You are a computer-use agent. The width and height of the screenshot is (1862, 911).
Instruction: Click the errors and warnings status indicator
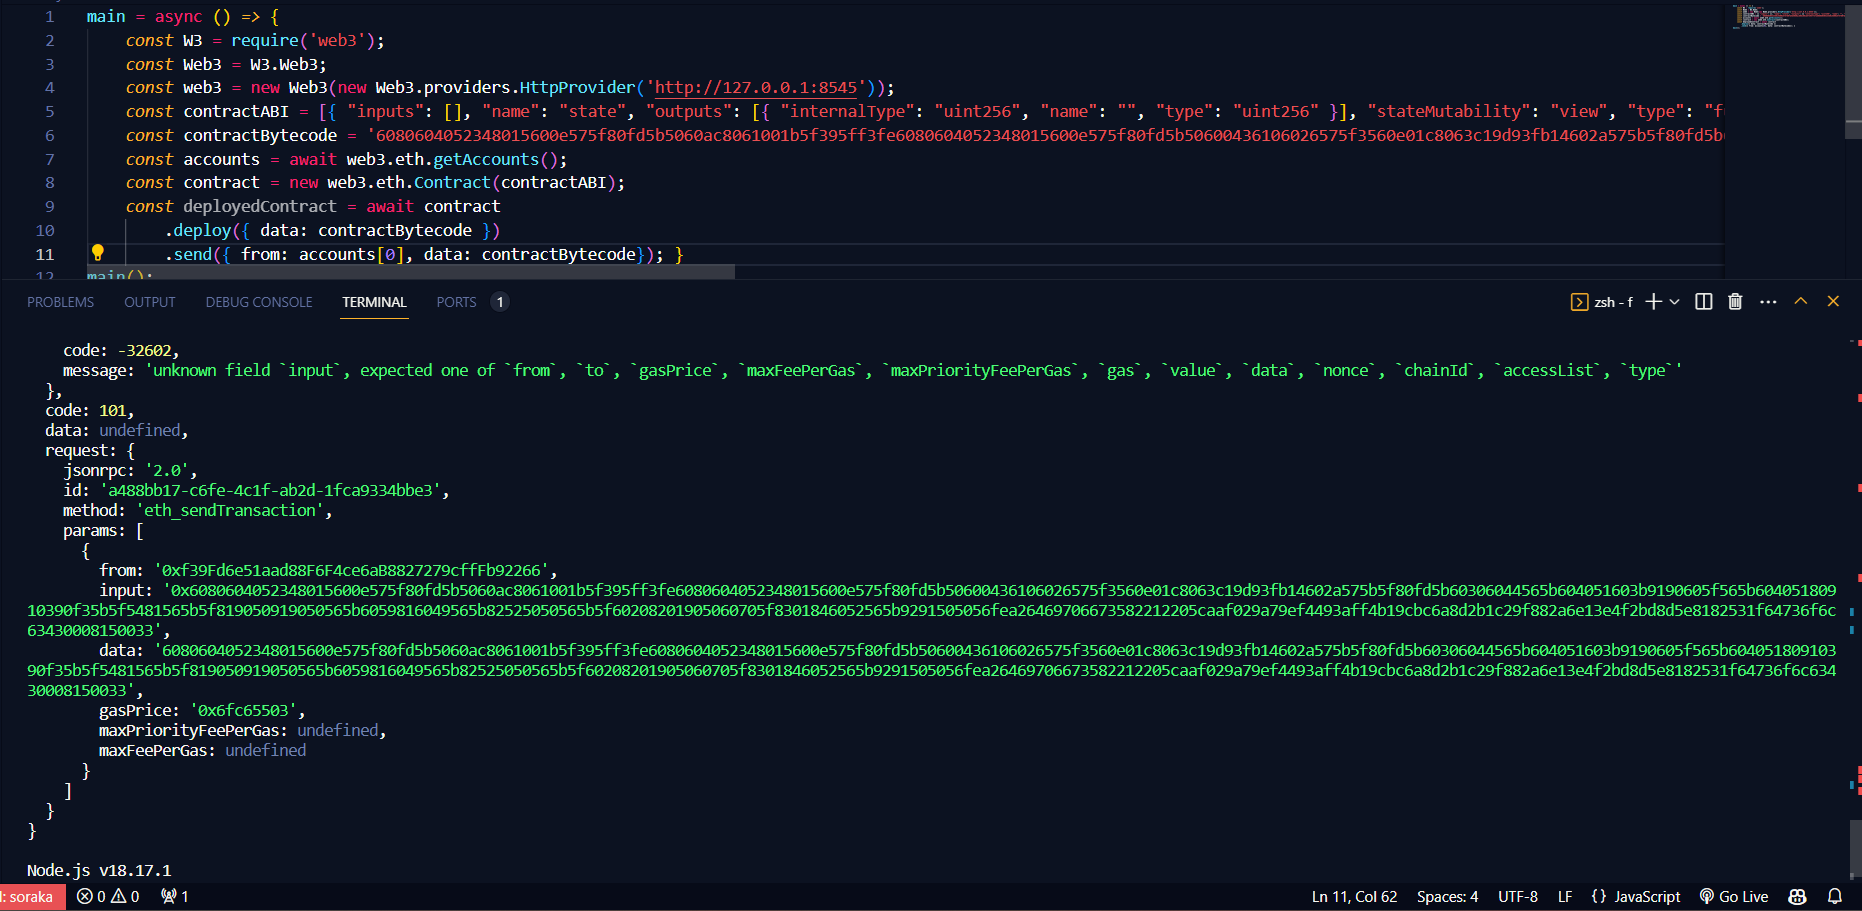click(107, 897)
